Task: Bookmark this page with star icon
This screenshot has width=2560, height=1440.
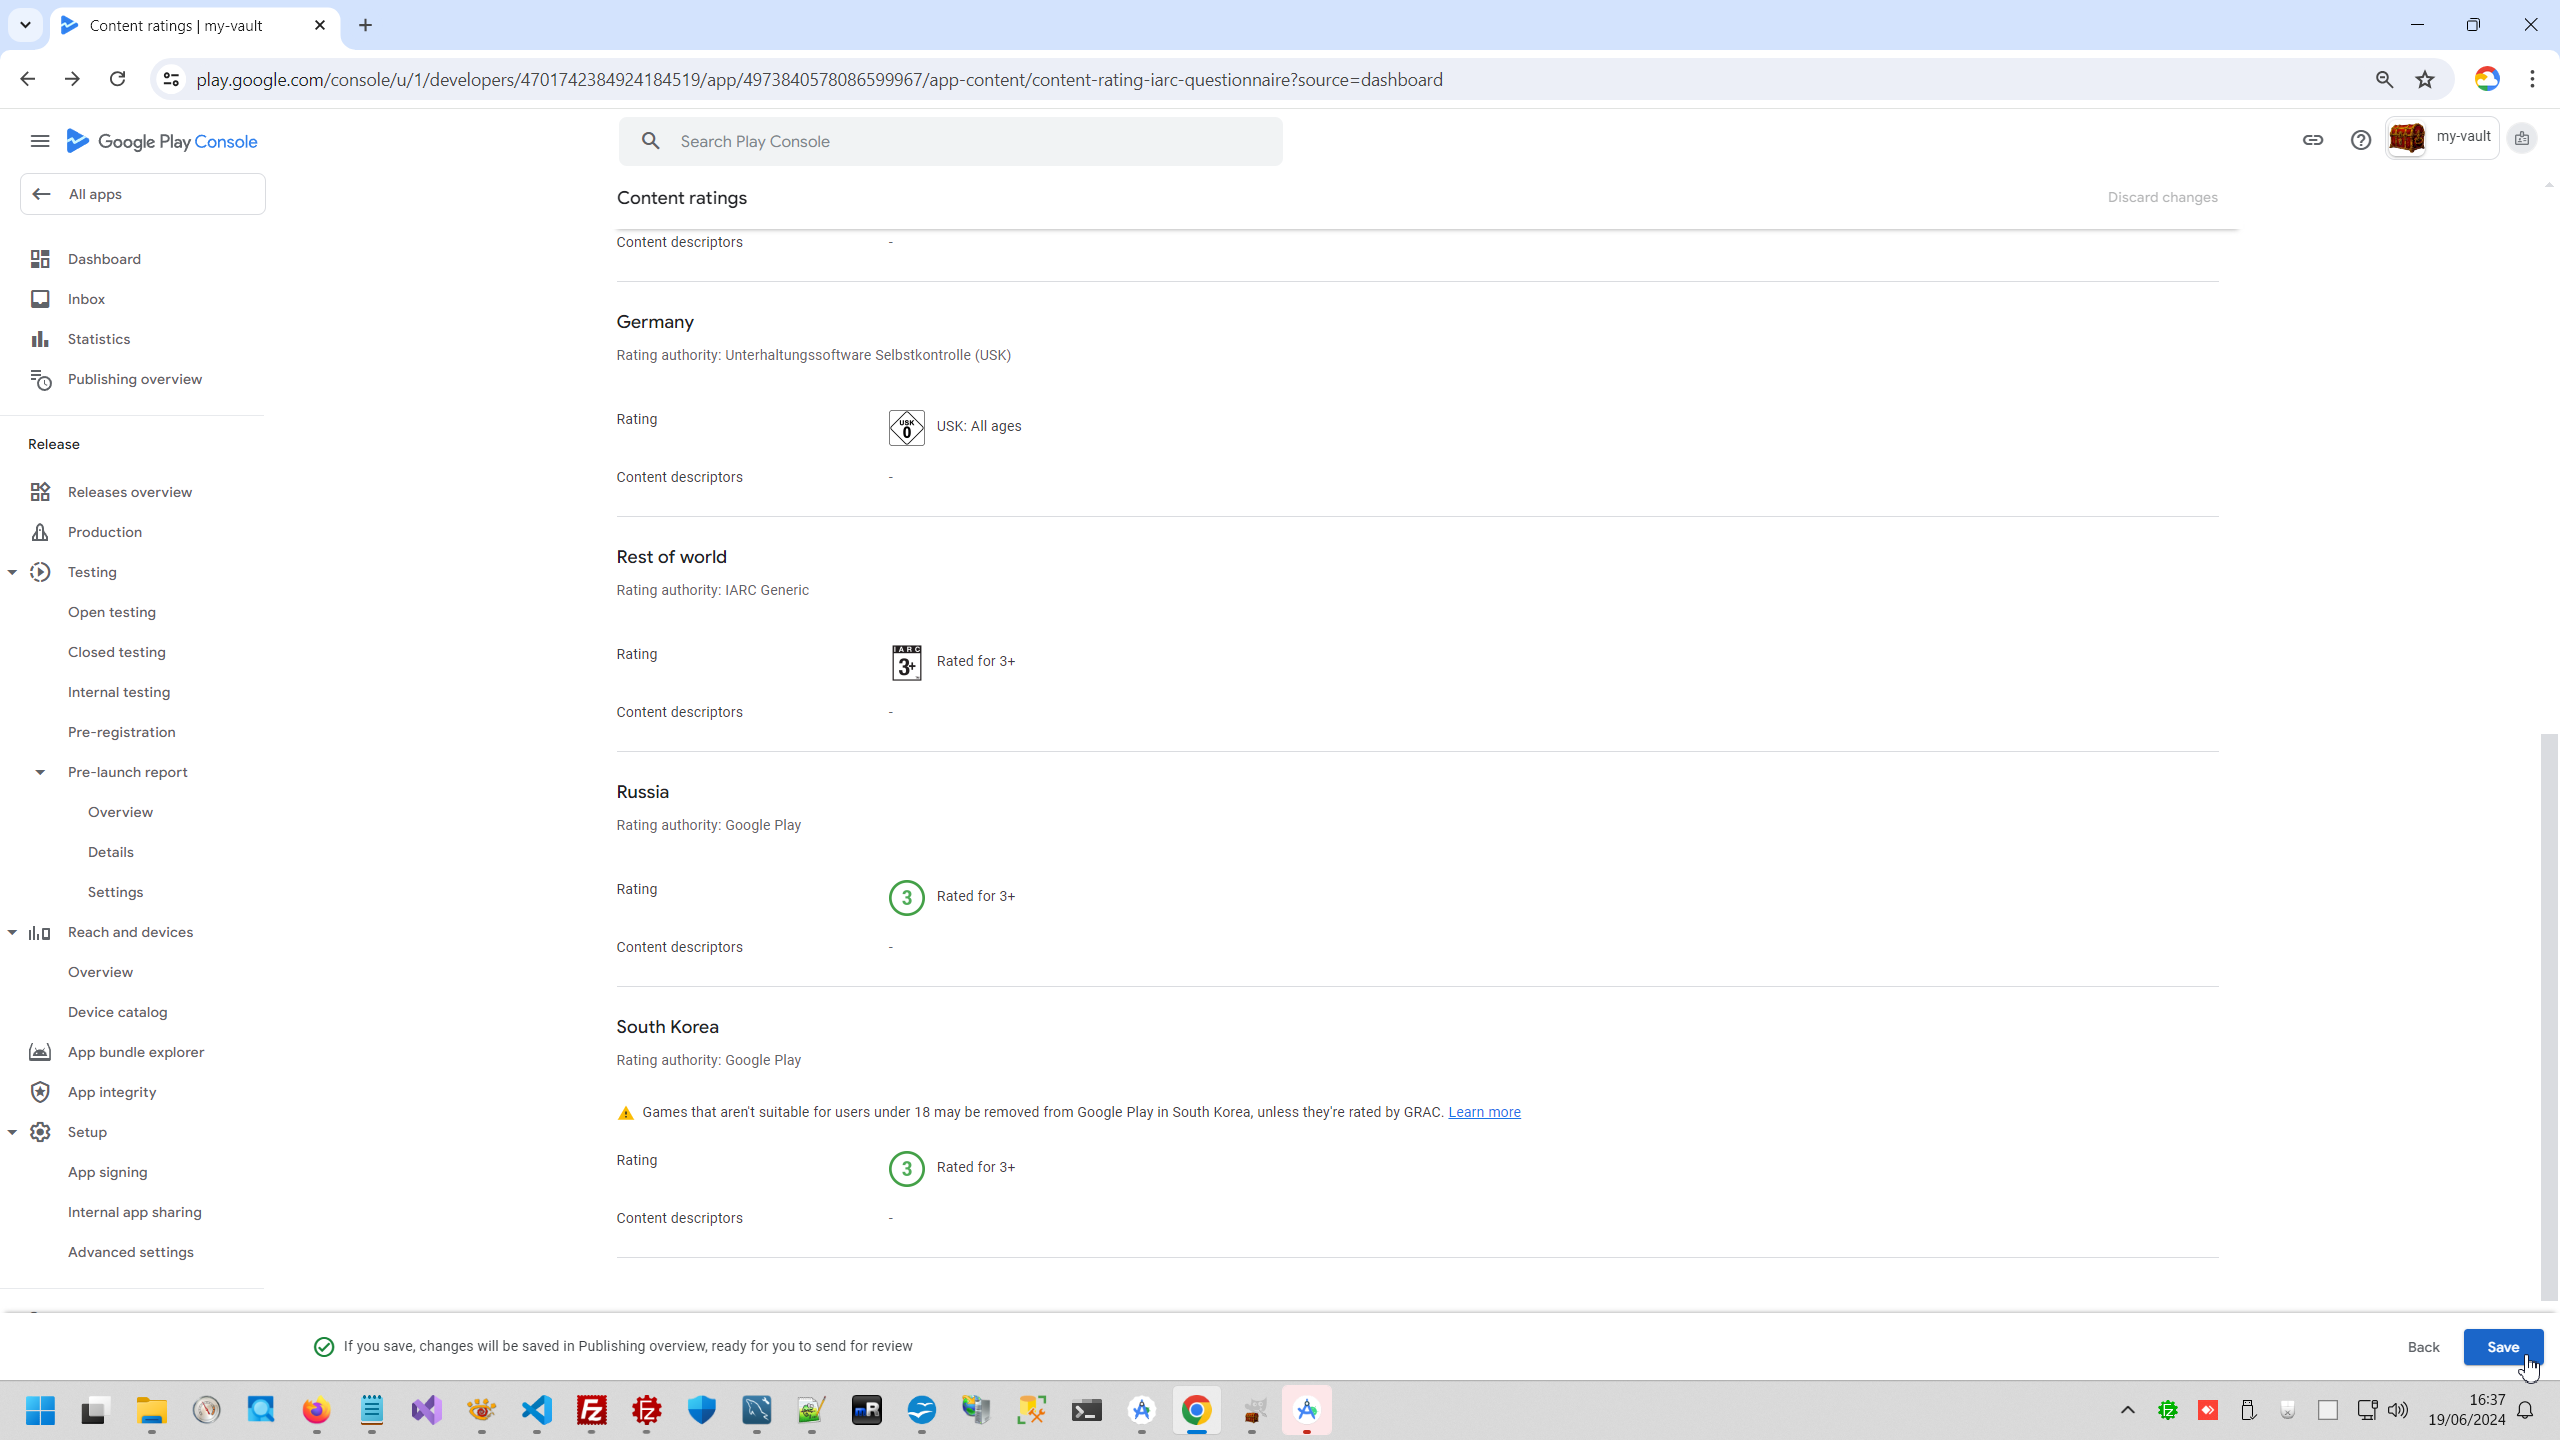Action: click(x=2425, y=80)
